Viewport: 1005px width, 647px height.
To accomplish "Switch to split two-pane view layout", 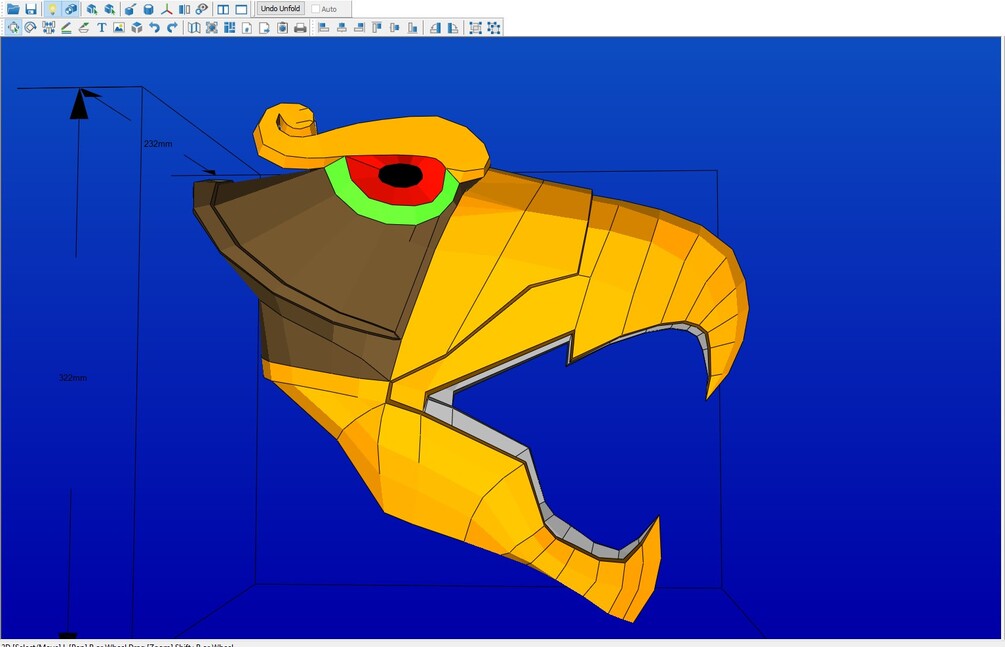I will [223, 9].
